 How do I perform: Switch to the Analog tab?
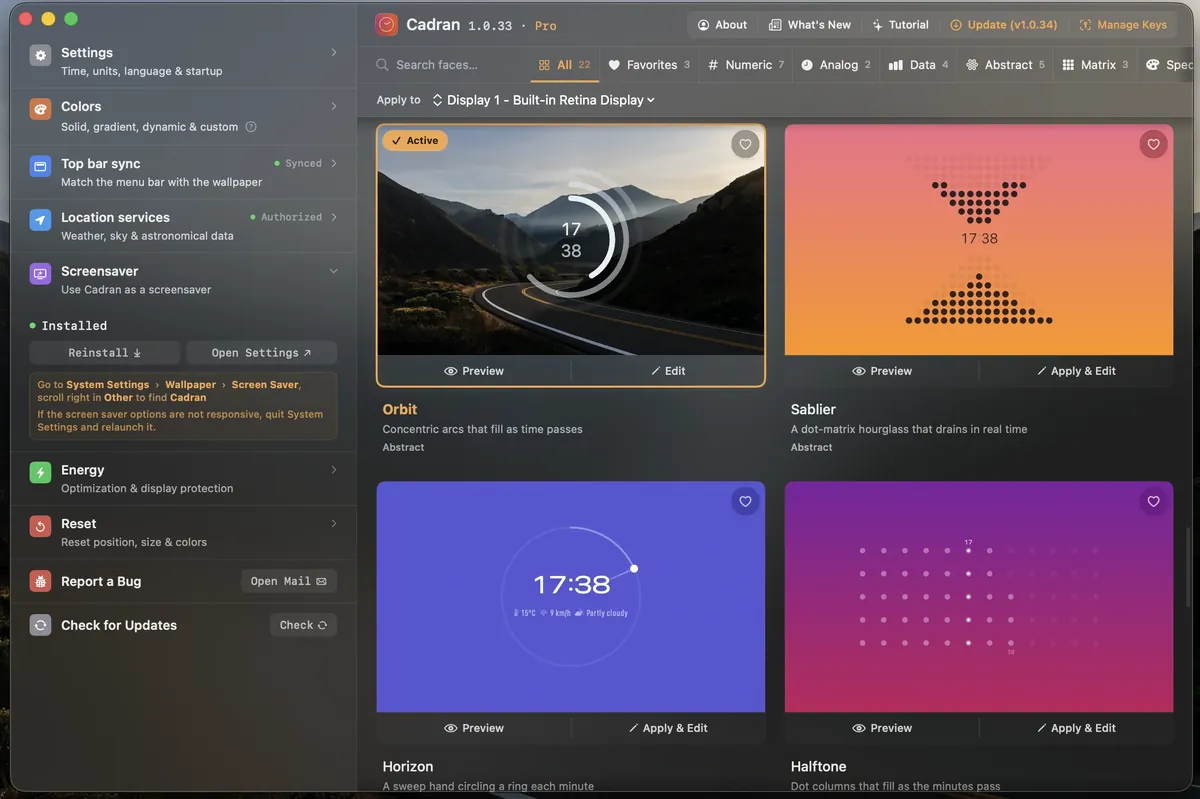[836, 65]
